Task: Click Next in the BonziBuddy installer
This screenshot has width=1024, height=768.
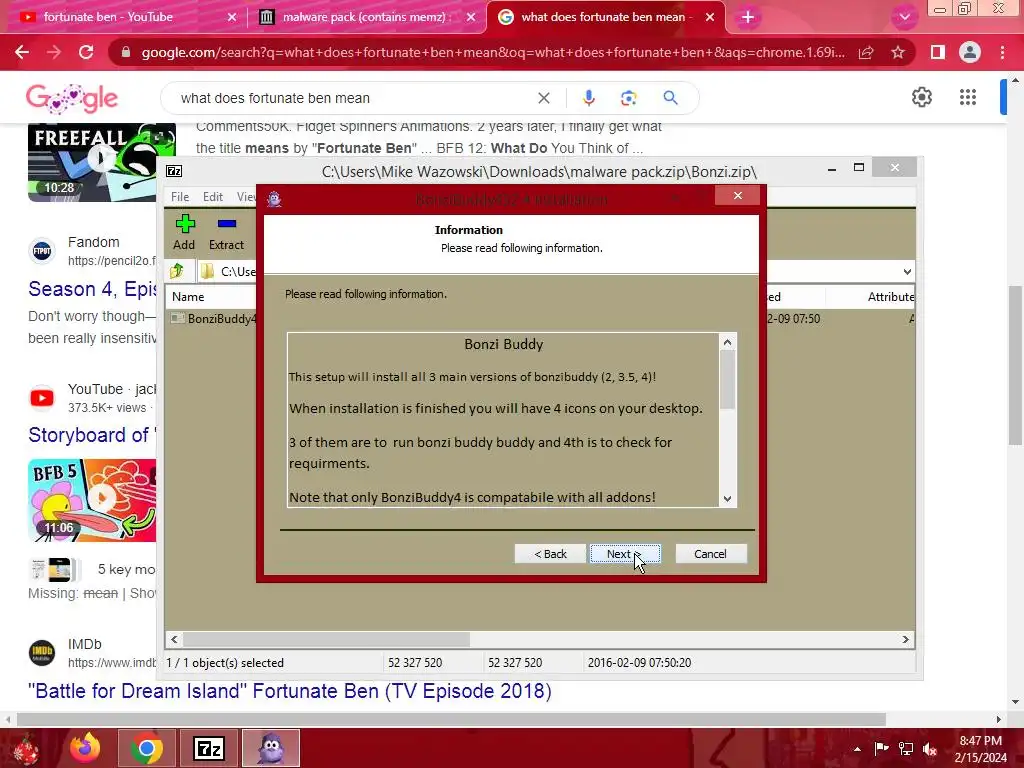Action: pyautogui.click(x=625, y=554)
